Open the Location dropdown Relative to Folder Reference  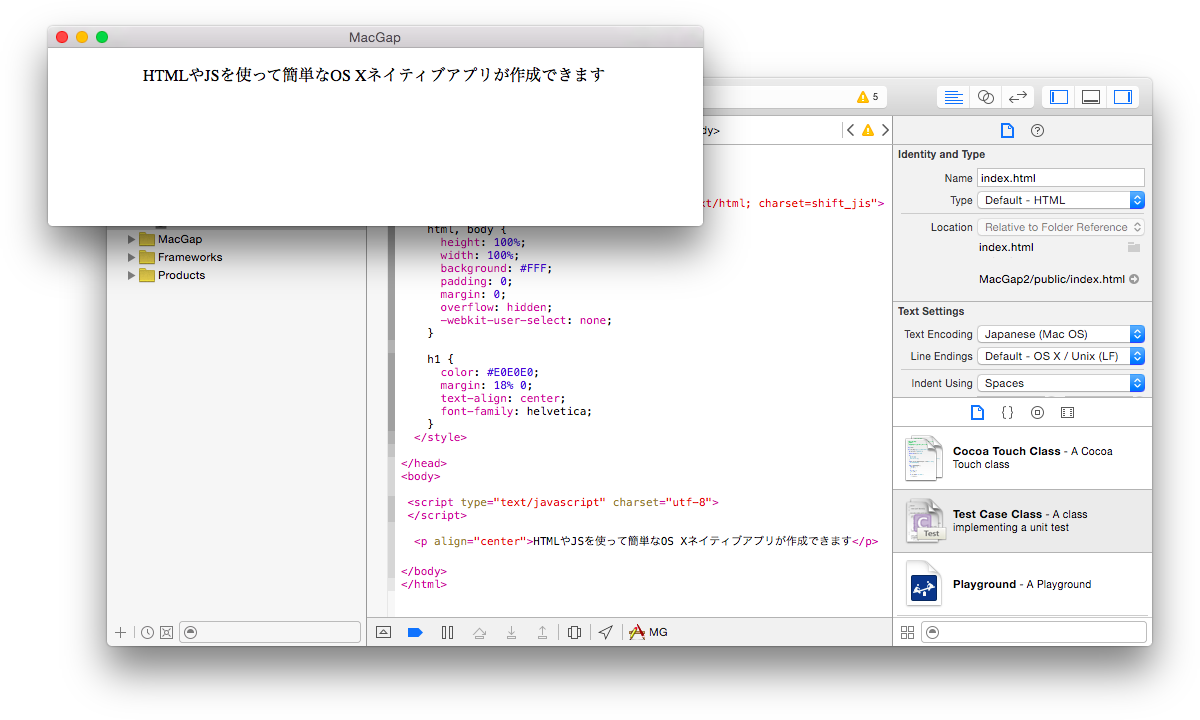[1060, 227]
